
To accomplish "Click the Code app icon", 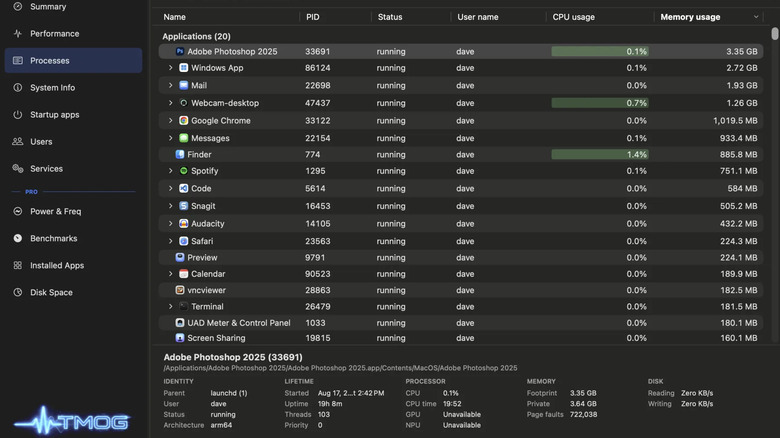I will pos(184,188).
